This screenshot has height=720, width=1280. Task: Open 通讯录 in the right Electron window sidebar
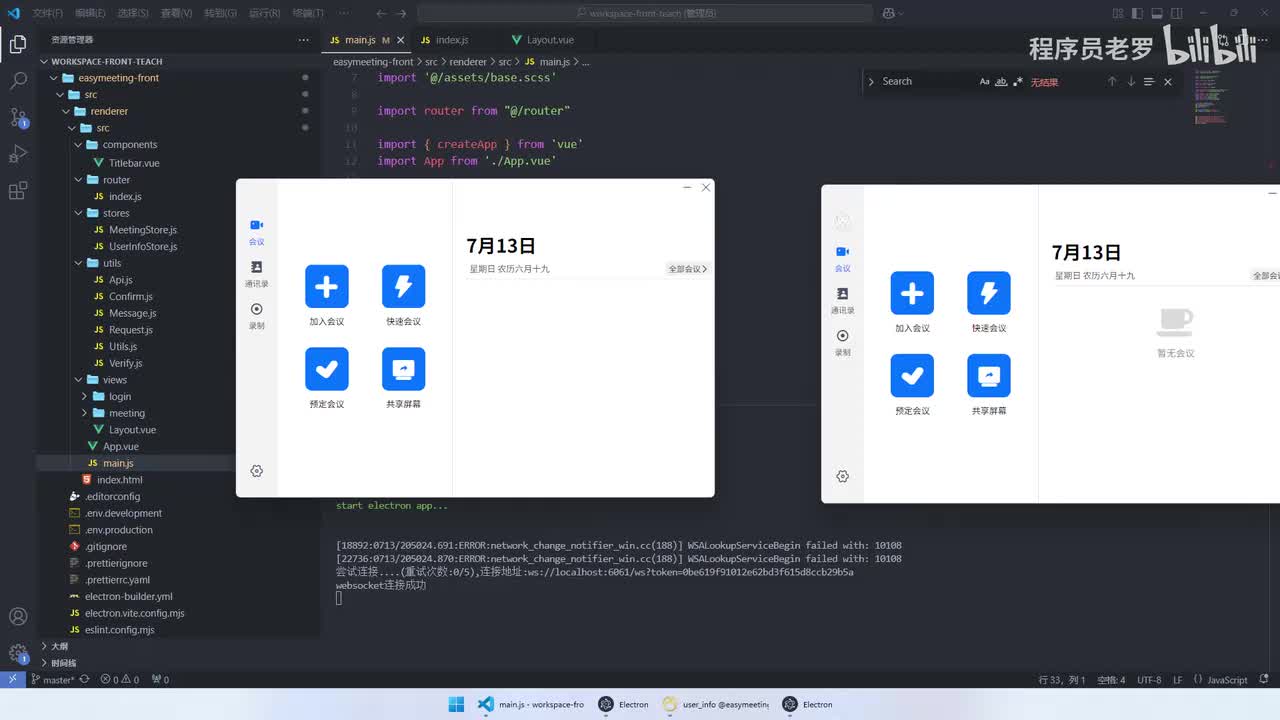(842, 301)
